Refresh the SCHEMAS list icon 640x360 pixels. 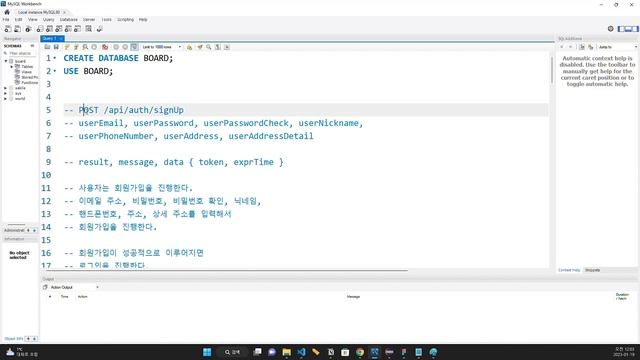pos(32,46)
